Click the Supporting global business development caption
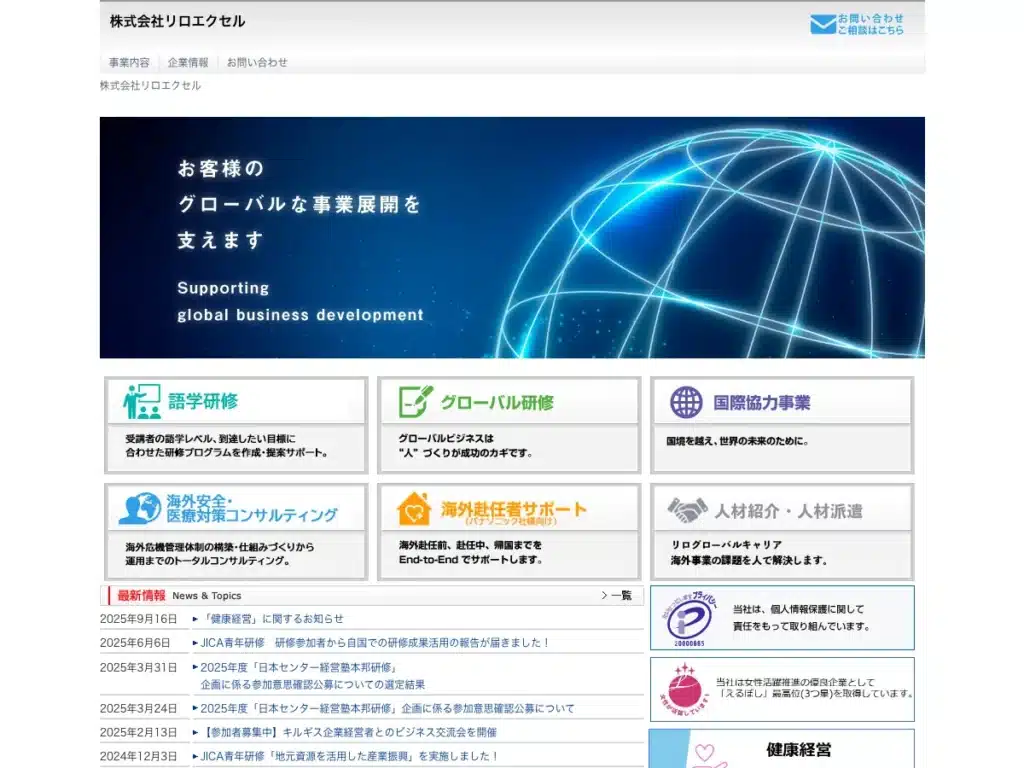This screenshot has width=1024, height=768. pos(300,302)
